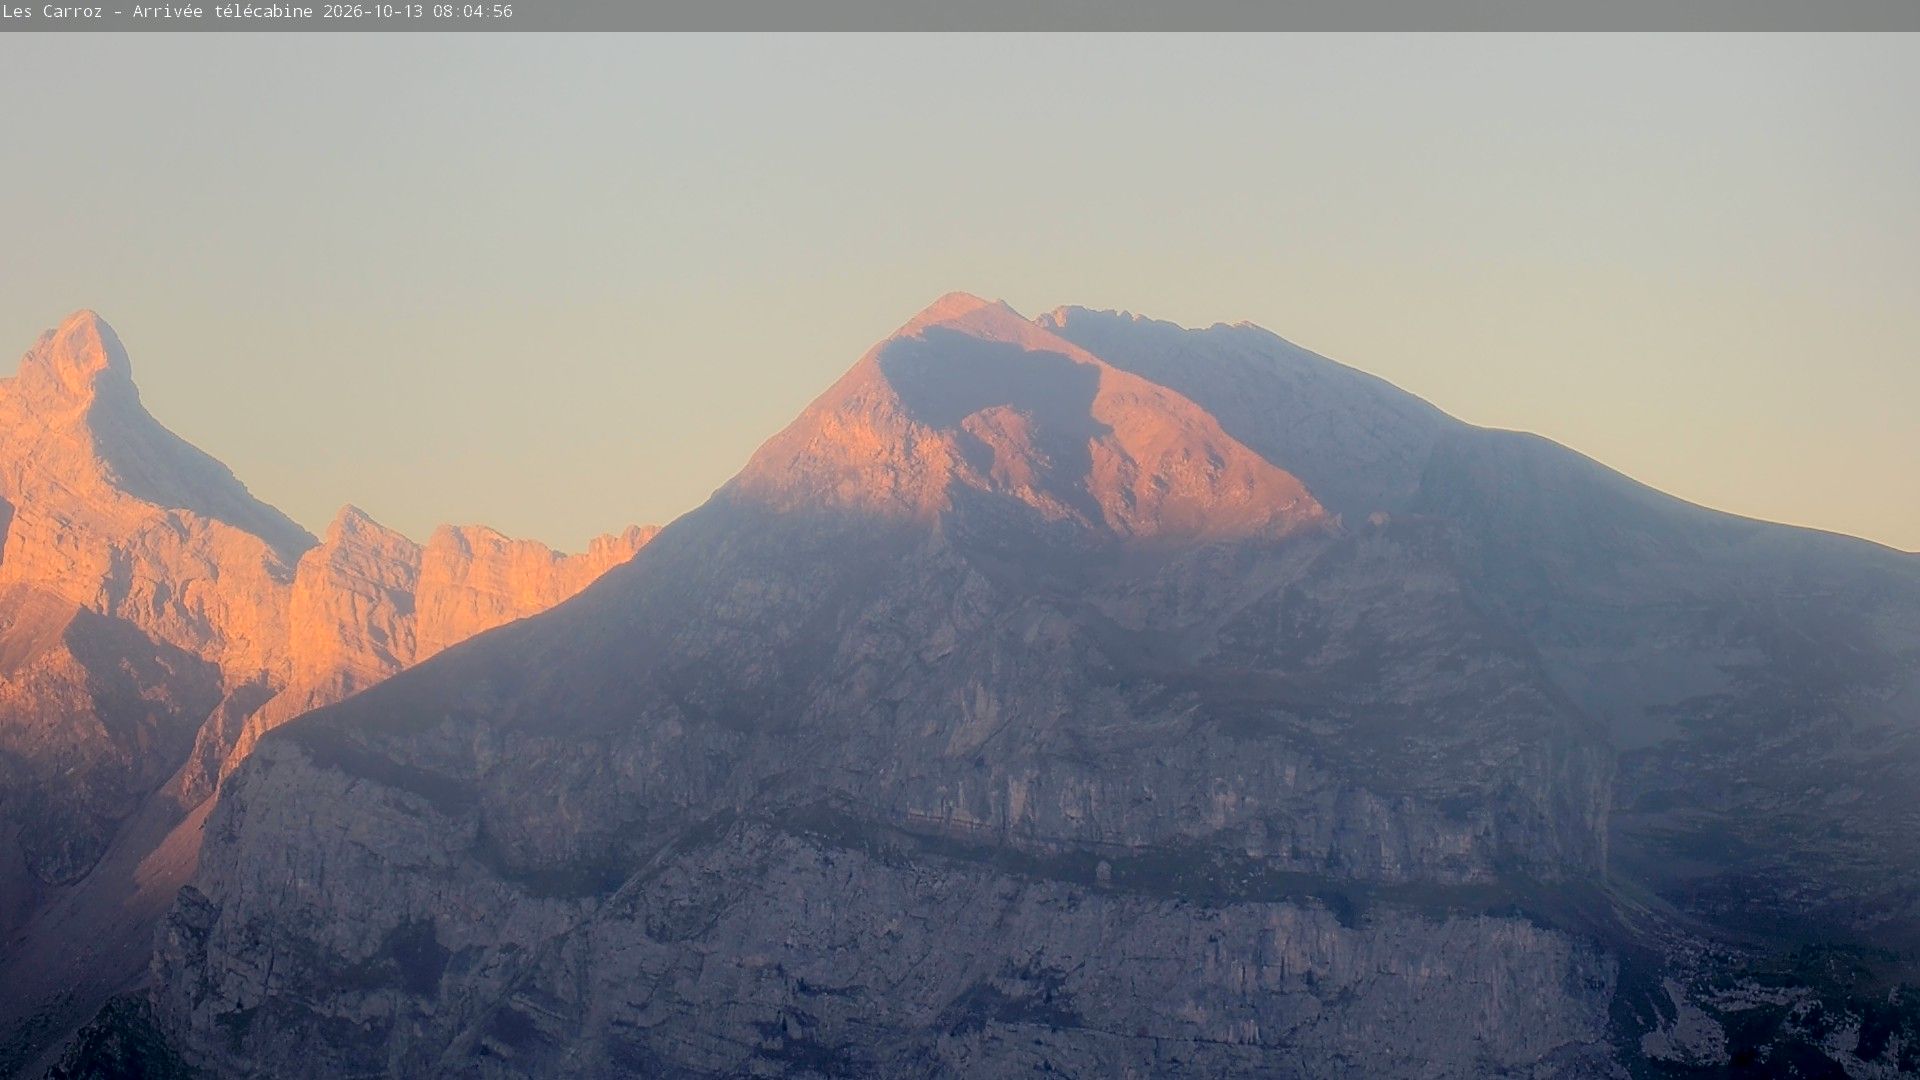Click the "Les Carroz" location label
Screen dimensions: 1920x1080
(x=52, y=12)
